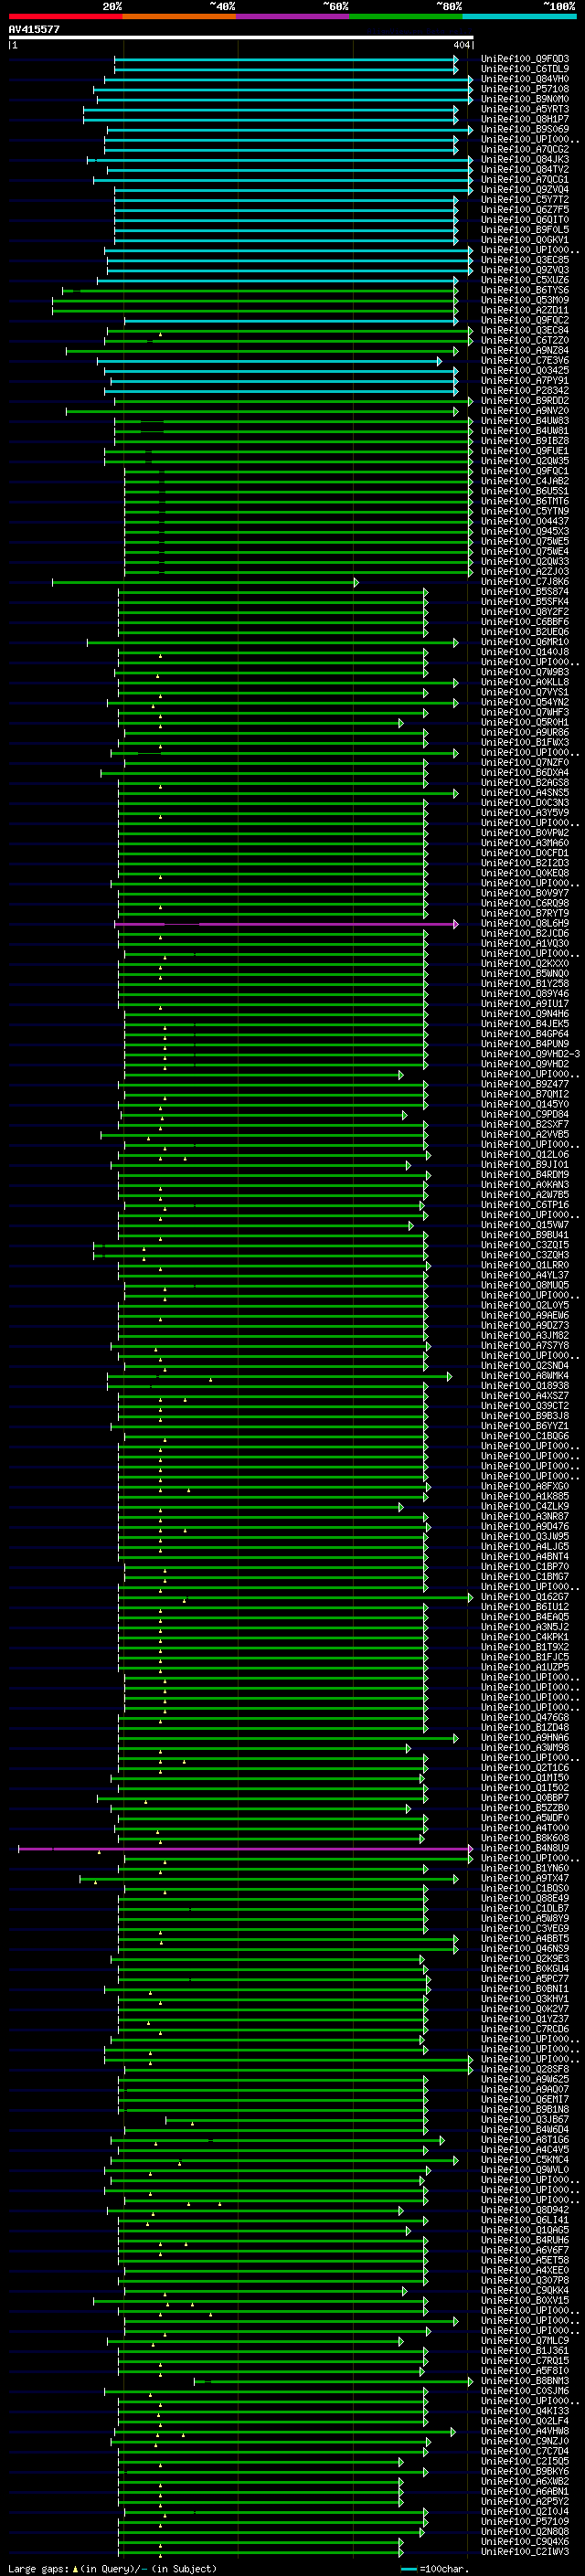Select label UniRef100_B4N8U9
Image resolution: width=585 pixels, height=2576 pixels.
pos(525,1847)
